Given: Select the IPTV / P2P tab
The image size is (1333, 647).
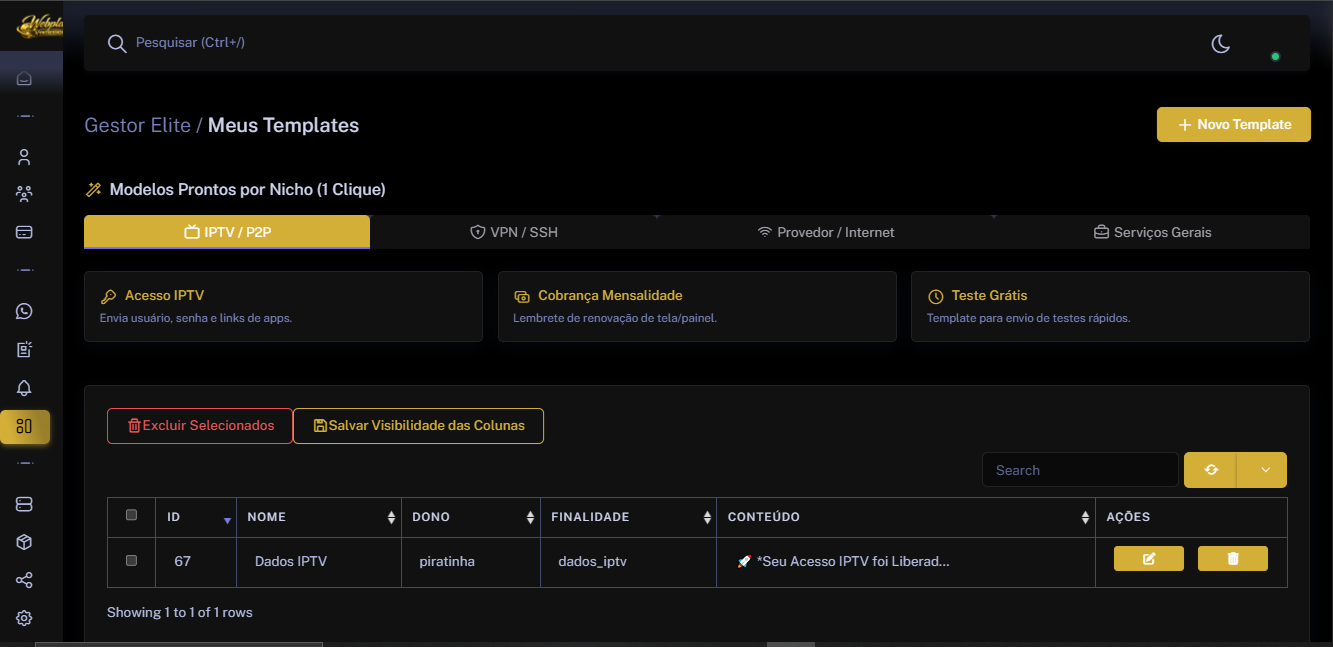Looking at the screenshot, I should 227,232.
